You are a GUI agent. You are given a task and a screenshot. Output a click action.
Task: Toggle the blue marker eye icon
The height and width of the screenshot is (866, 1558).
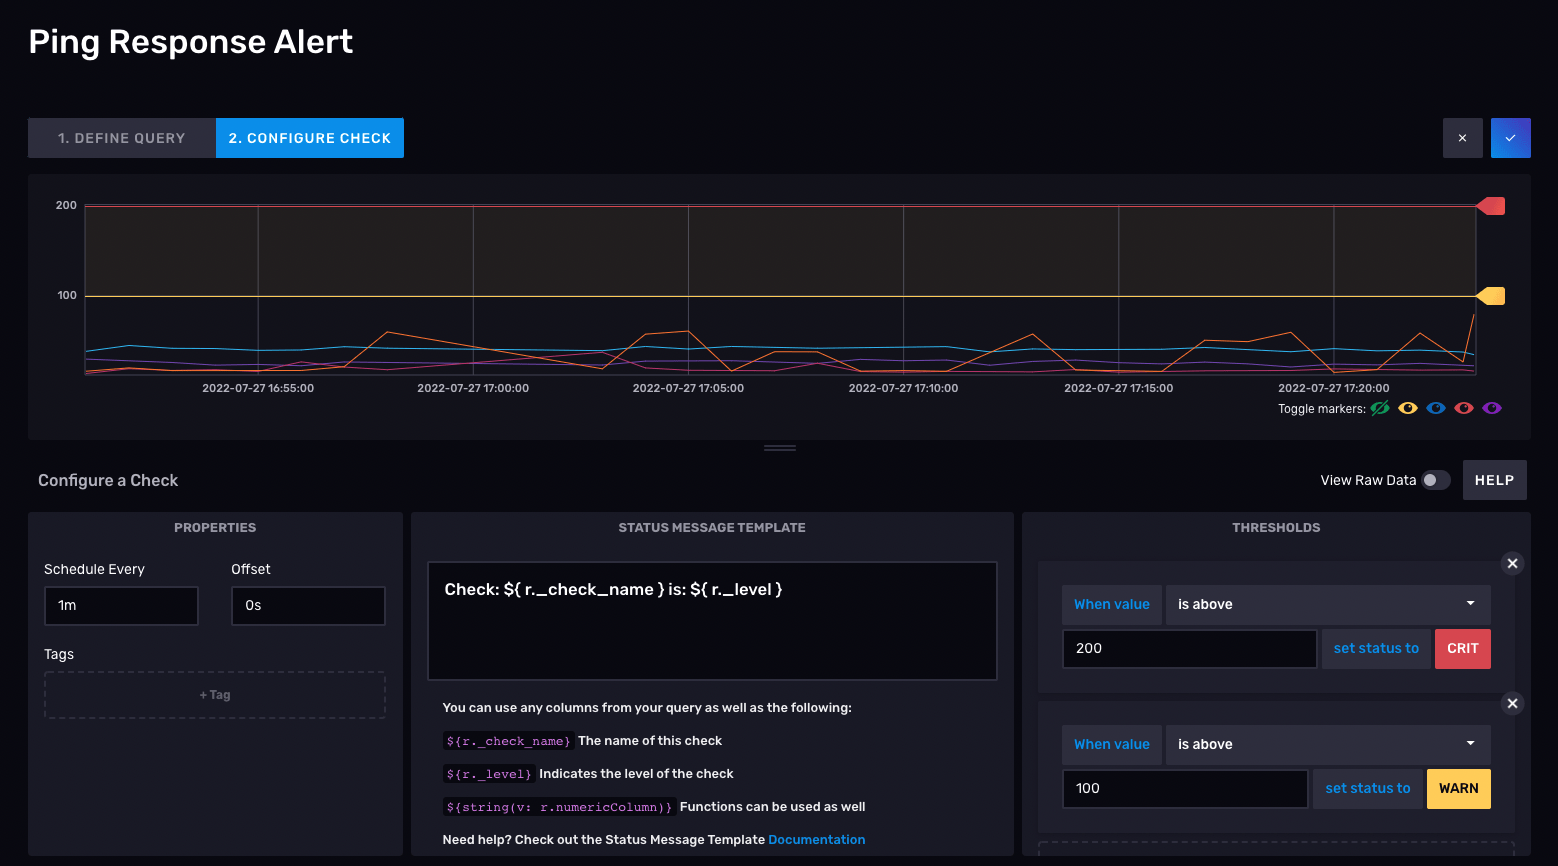coord(1436,408)
